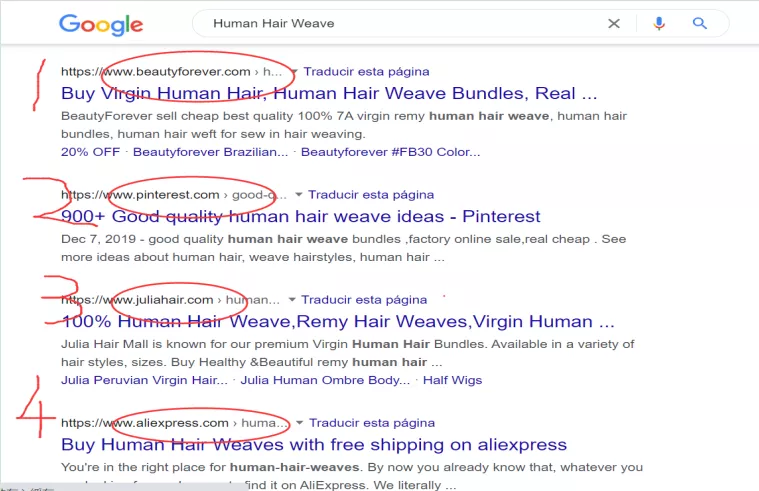The height and width of the screenshot is (491, 759).
Task: Run search with magnifying glass icon
Action: (x=699, y=23)
